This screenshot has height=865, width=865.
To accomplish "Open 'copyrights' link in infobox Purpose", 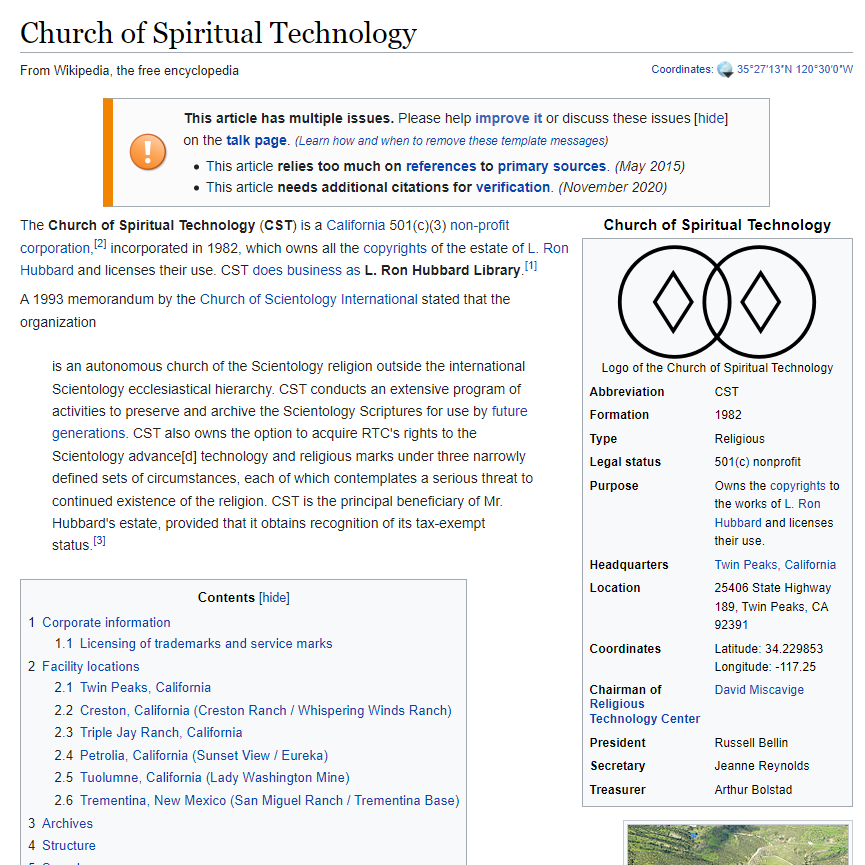I will pos(798,486).
